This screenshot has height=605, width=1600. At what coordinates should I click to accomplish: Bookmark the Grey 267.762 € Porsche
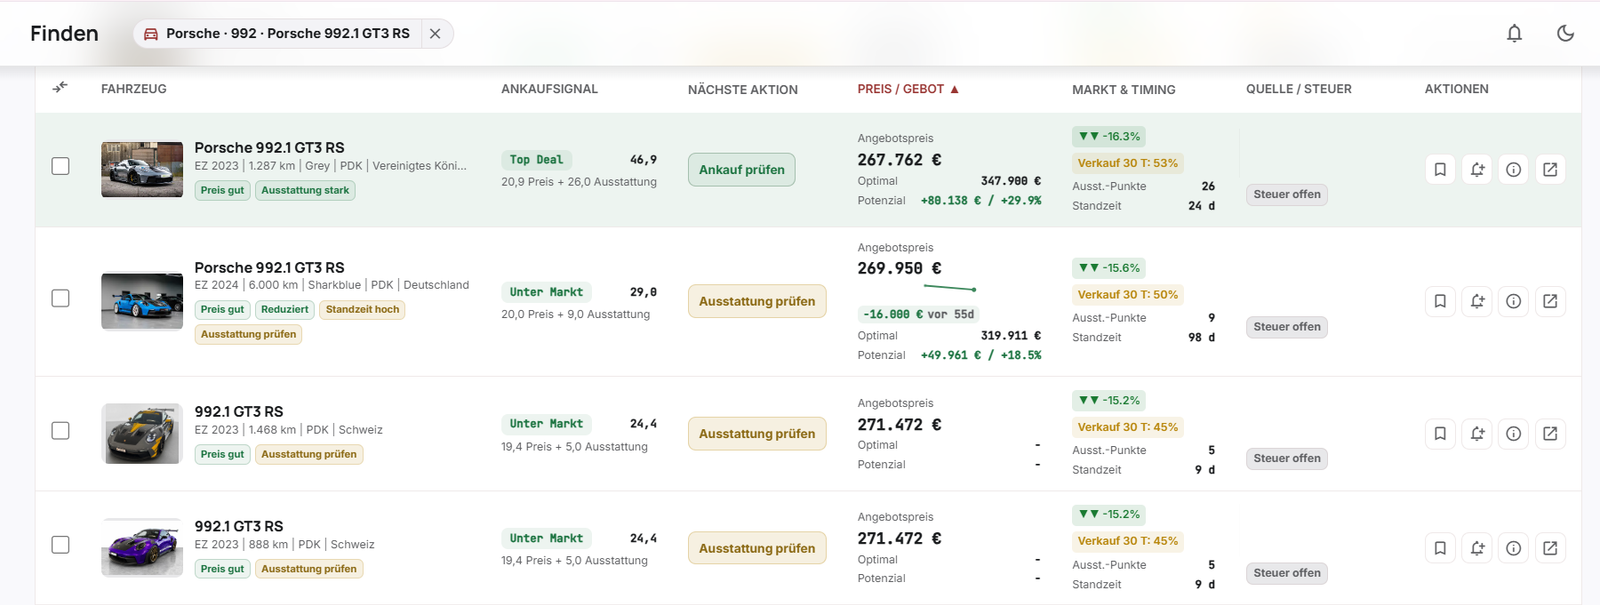[x=1440, y=170]
